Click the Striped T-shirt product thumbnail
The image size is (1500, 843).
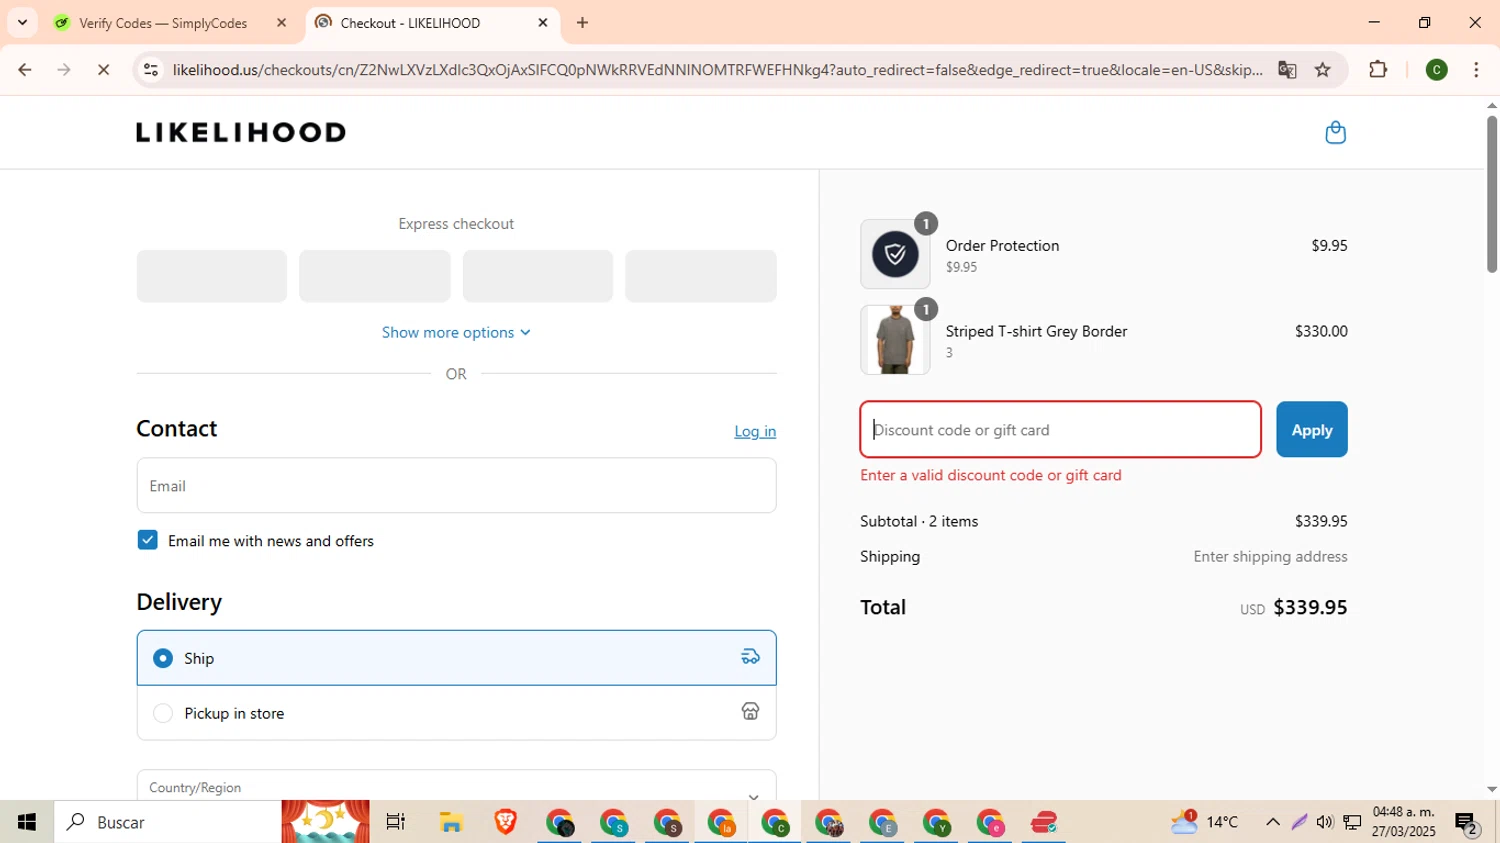pyautogui.click(x=895, y=340)
